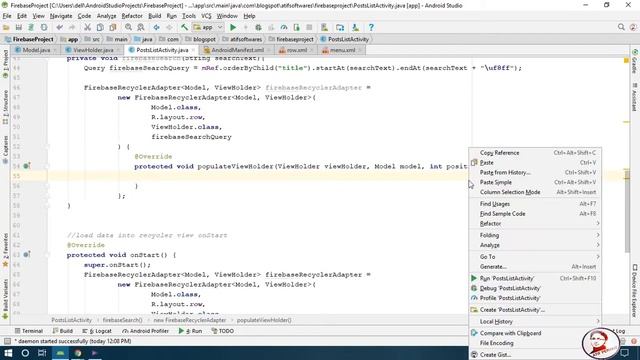Click the Help question mark icon

(x=371, y=27)
